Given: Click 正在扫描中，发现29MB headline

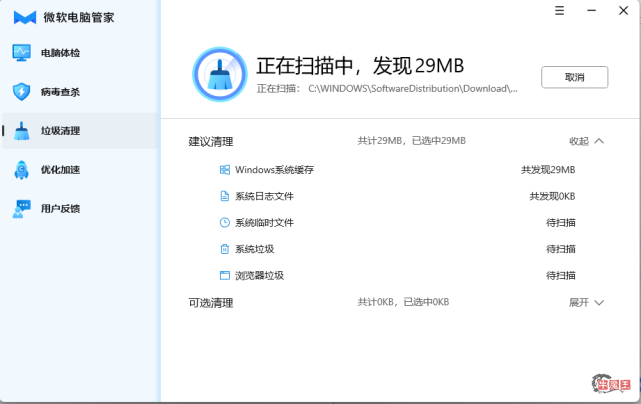Looking at the screenshot, I should 360,66.
